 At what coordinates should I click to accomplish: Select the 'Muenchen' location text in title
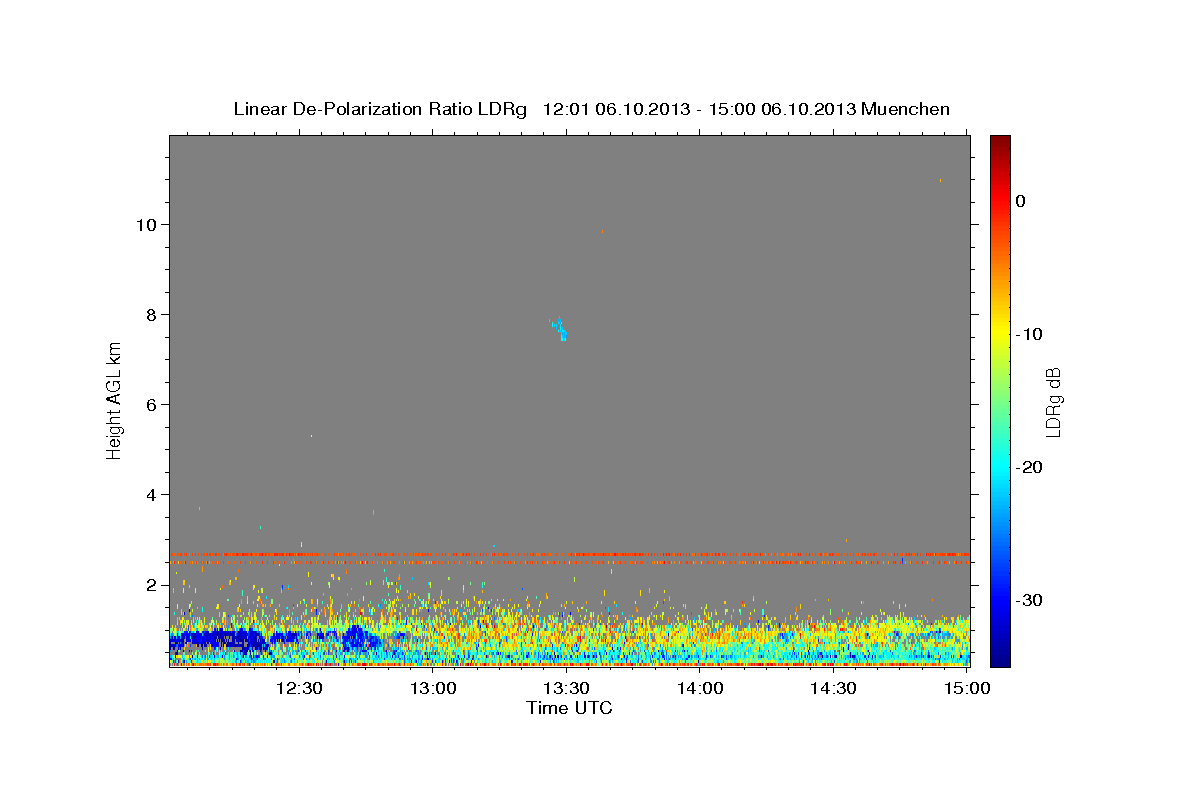(x=905, y=109)
